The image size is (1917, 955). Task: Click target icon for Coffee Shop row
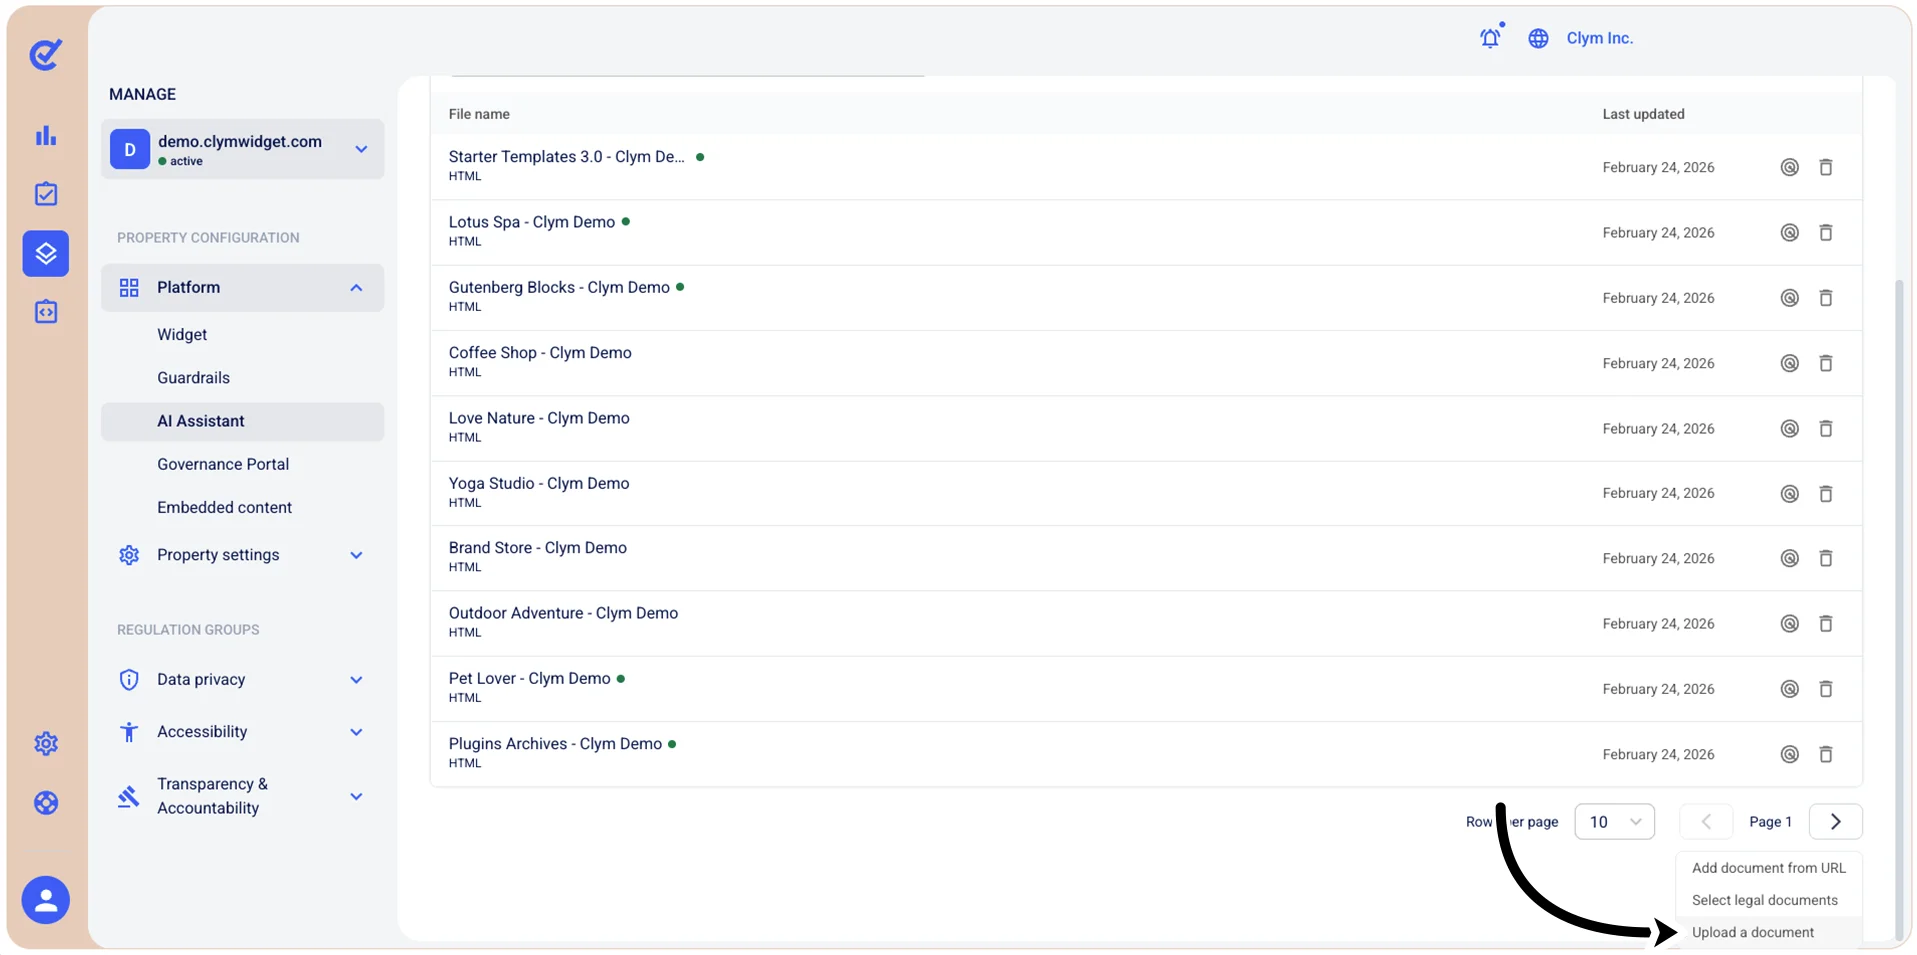pos(1790,363)
